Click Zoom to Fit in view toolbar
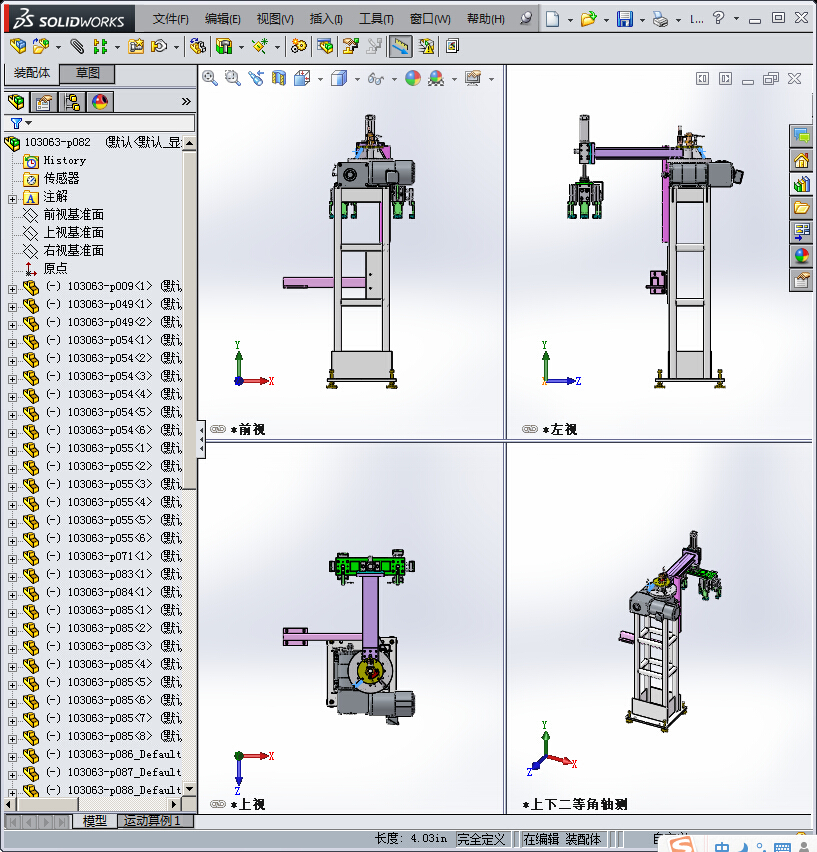 (210, 78)
